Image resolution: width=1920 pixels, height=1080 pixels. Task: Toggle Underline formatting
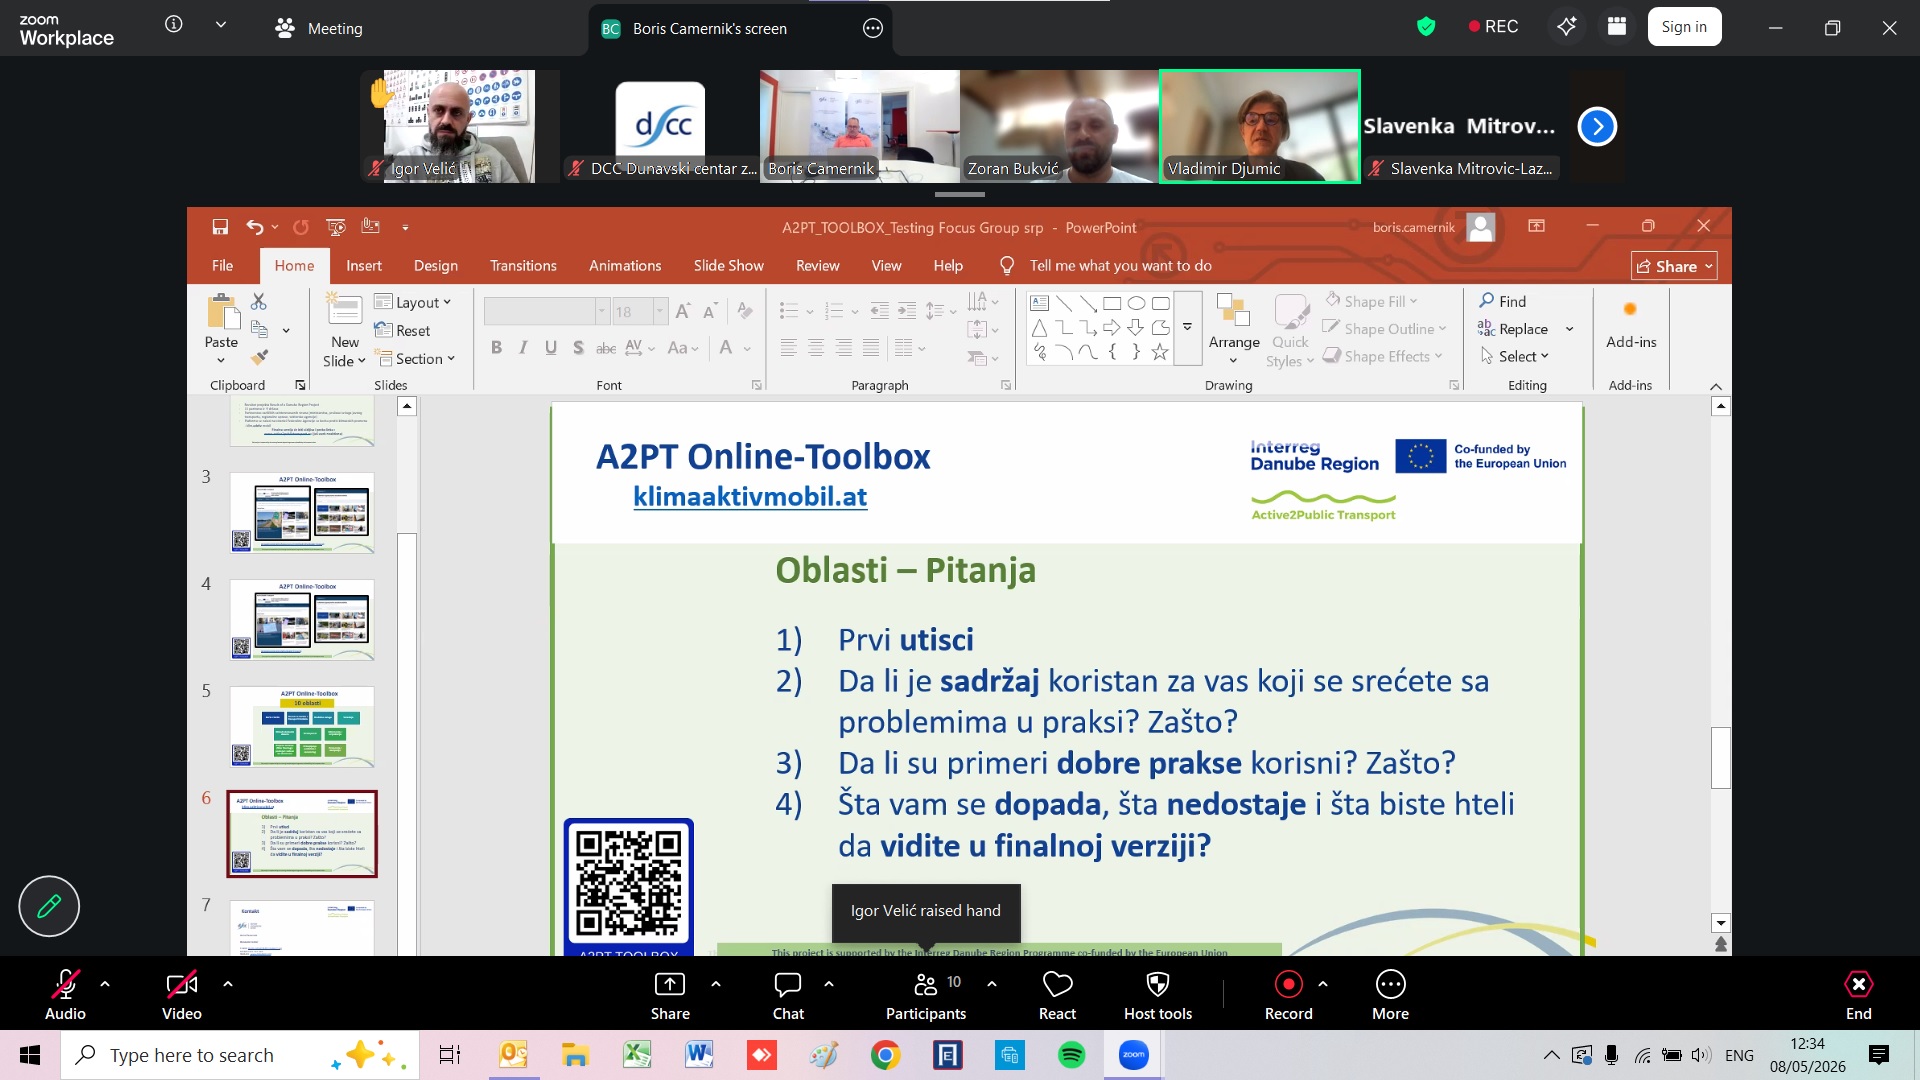[551, 348]
